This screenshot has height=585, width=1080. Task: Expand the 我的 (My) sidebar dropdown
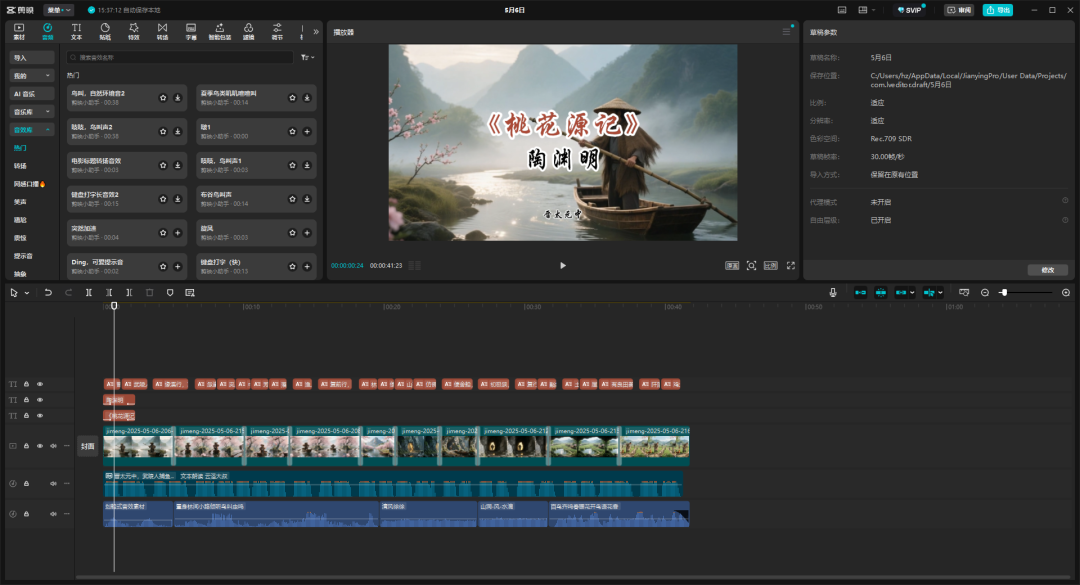coord(48,75)
